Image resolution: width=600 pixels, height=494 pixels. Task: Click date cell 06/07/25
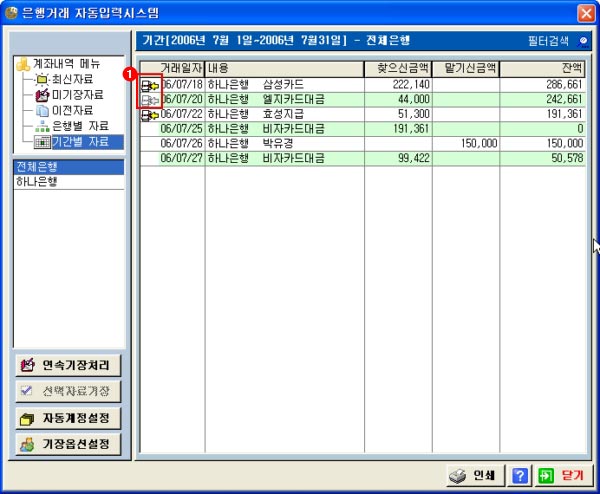pos(181,129)
